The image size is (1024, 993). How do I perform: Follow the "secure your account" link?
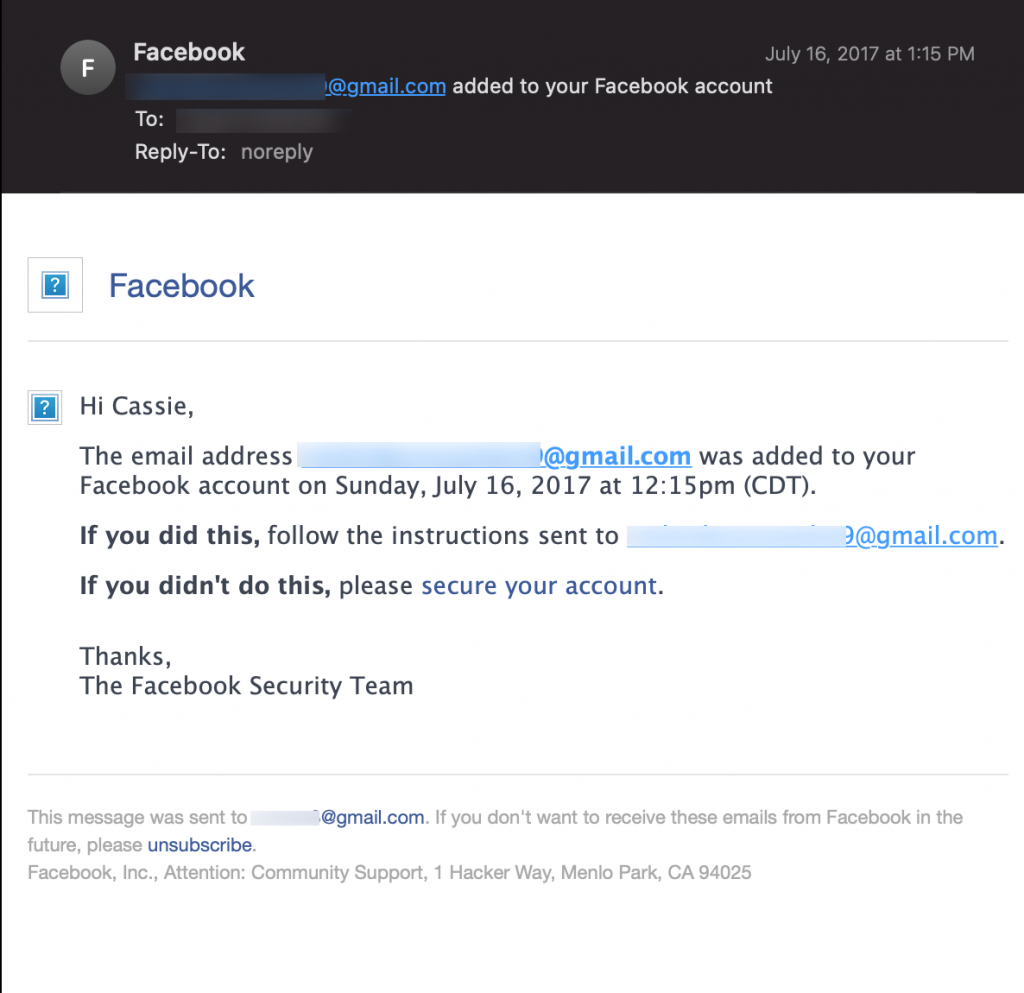pos(539,586)
